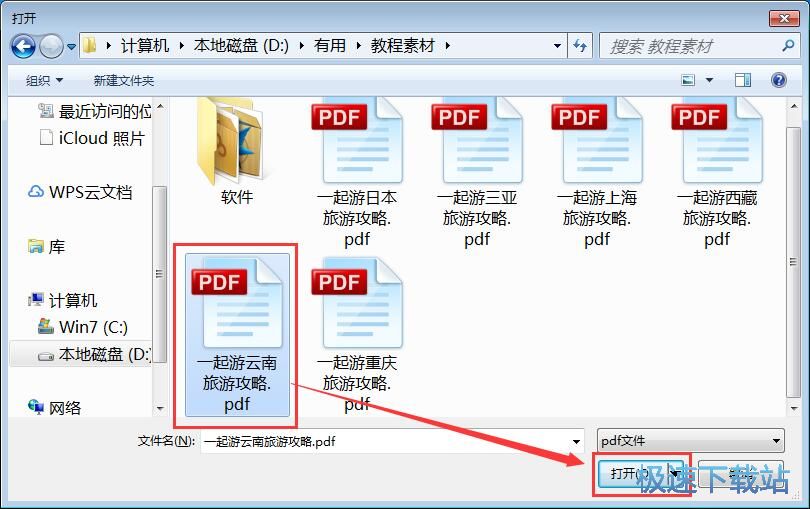This screenshot has height=509, width=810.
Task: Refresh the folder with the refresh icon
Action: click(x=580, y=45)
